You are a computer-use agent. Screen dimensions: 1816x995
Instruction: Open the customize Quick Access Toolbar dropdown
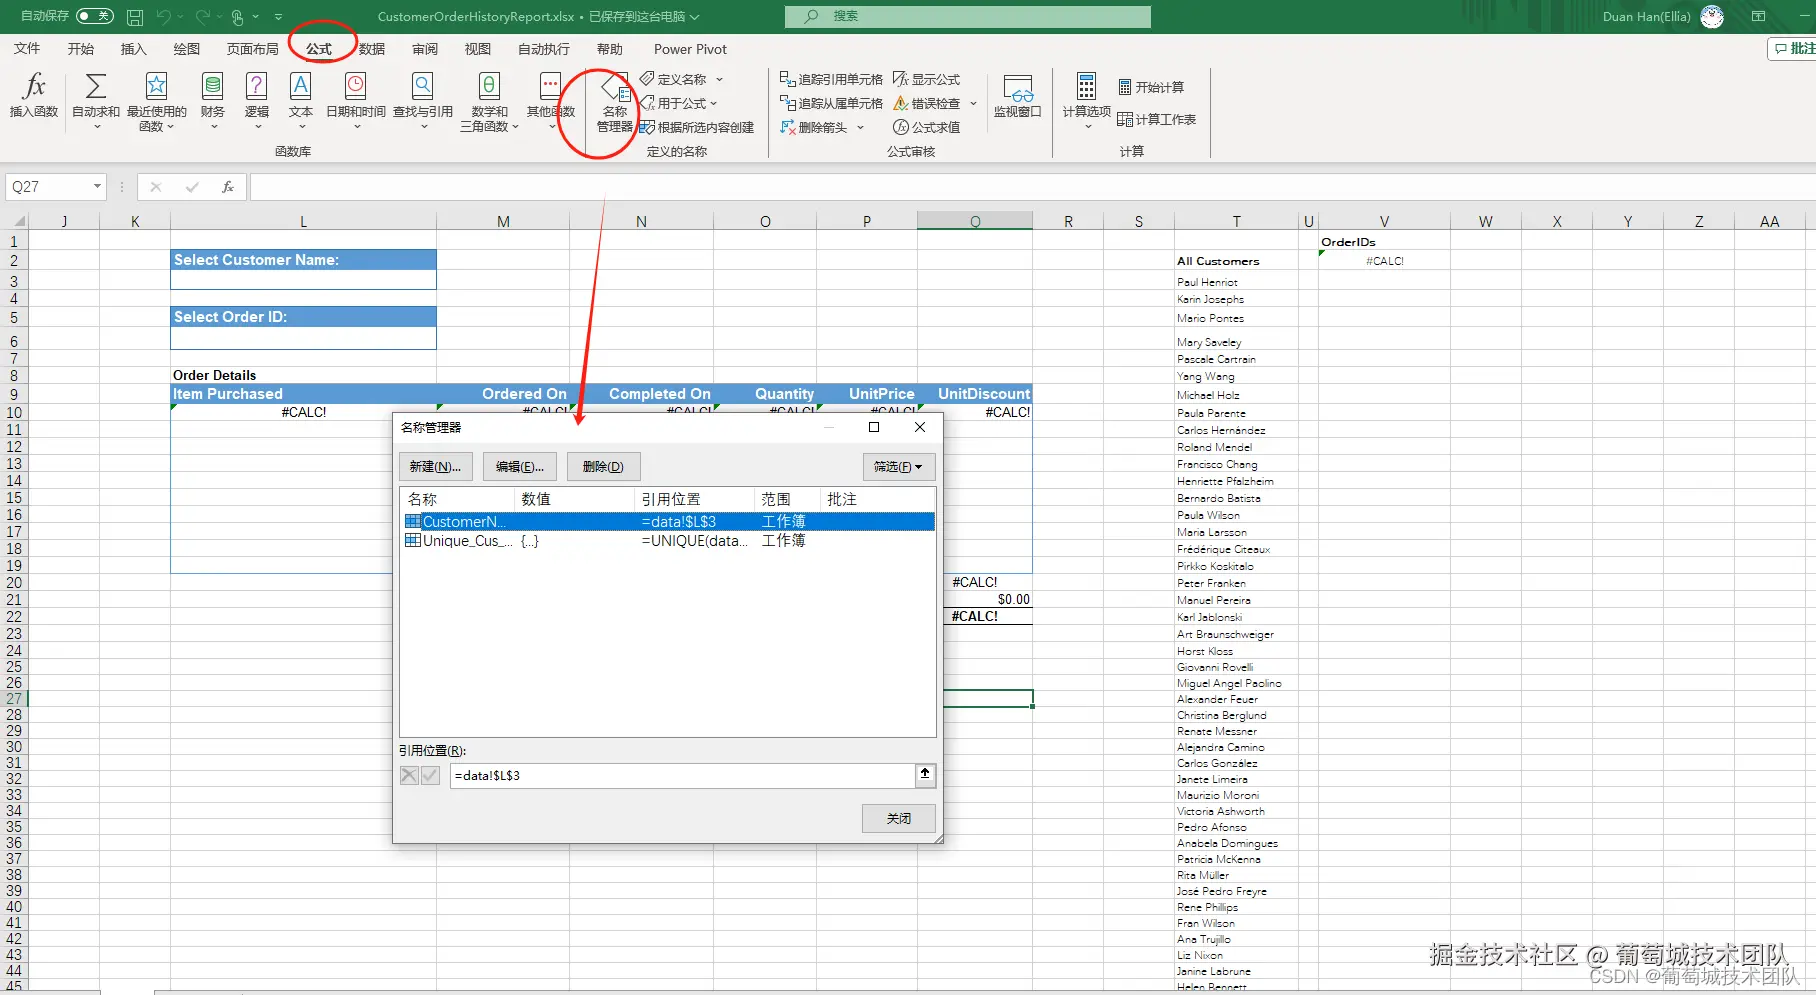tap(278, 17)
